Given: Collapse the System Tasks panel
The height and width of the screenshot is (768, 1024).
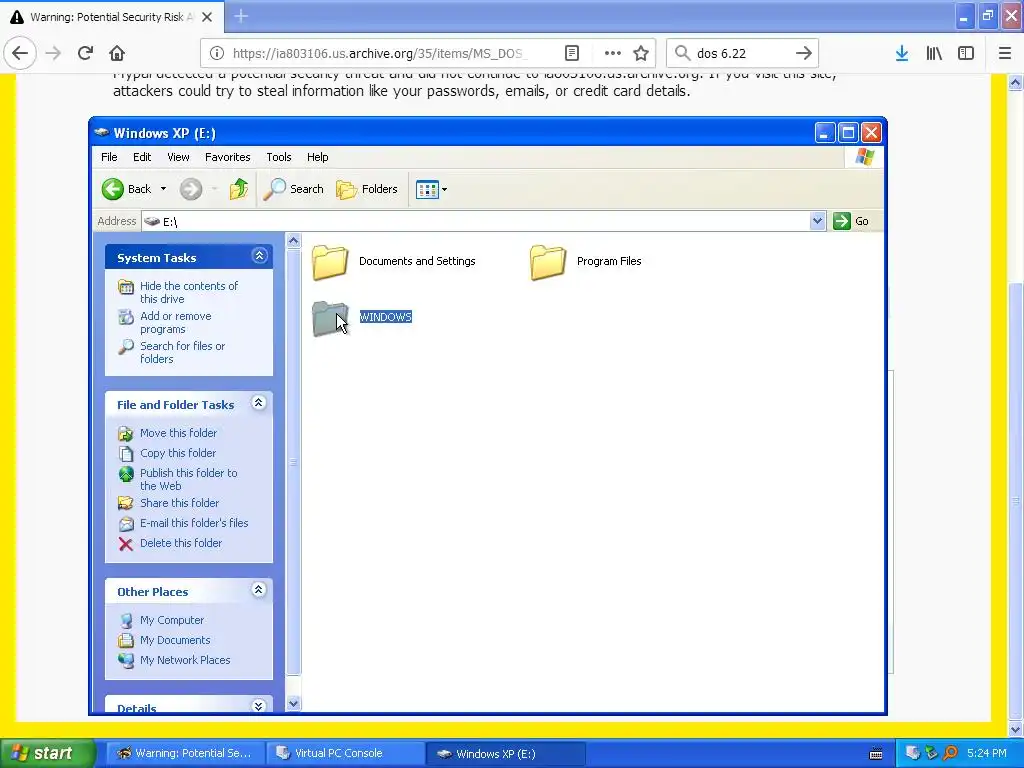Looking at the screenshot, I should (x=259, y=256).
